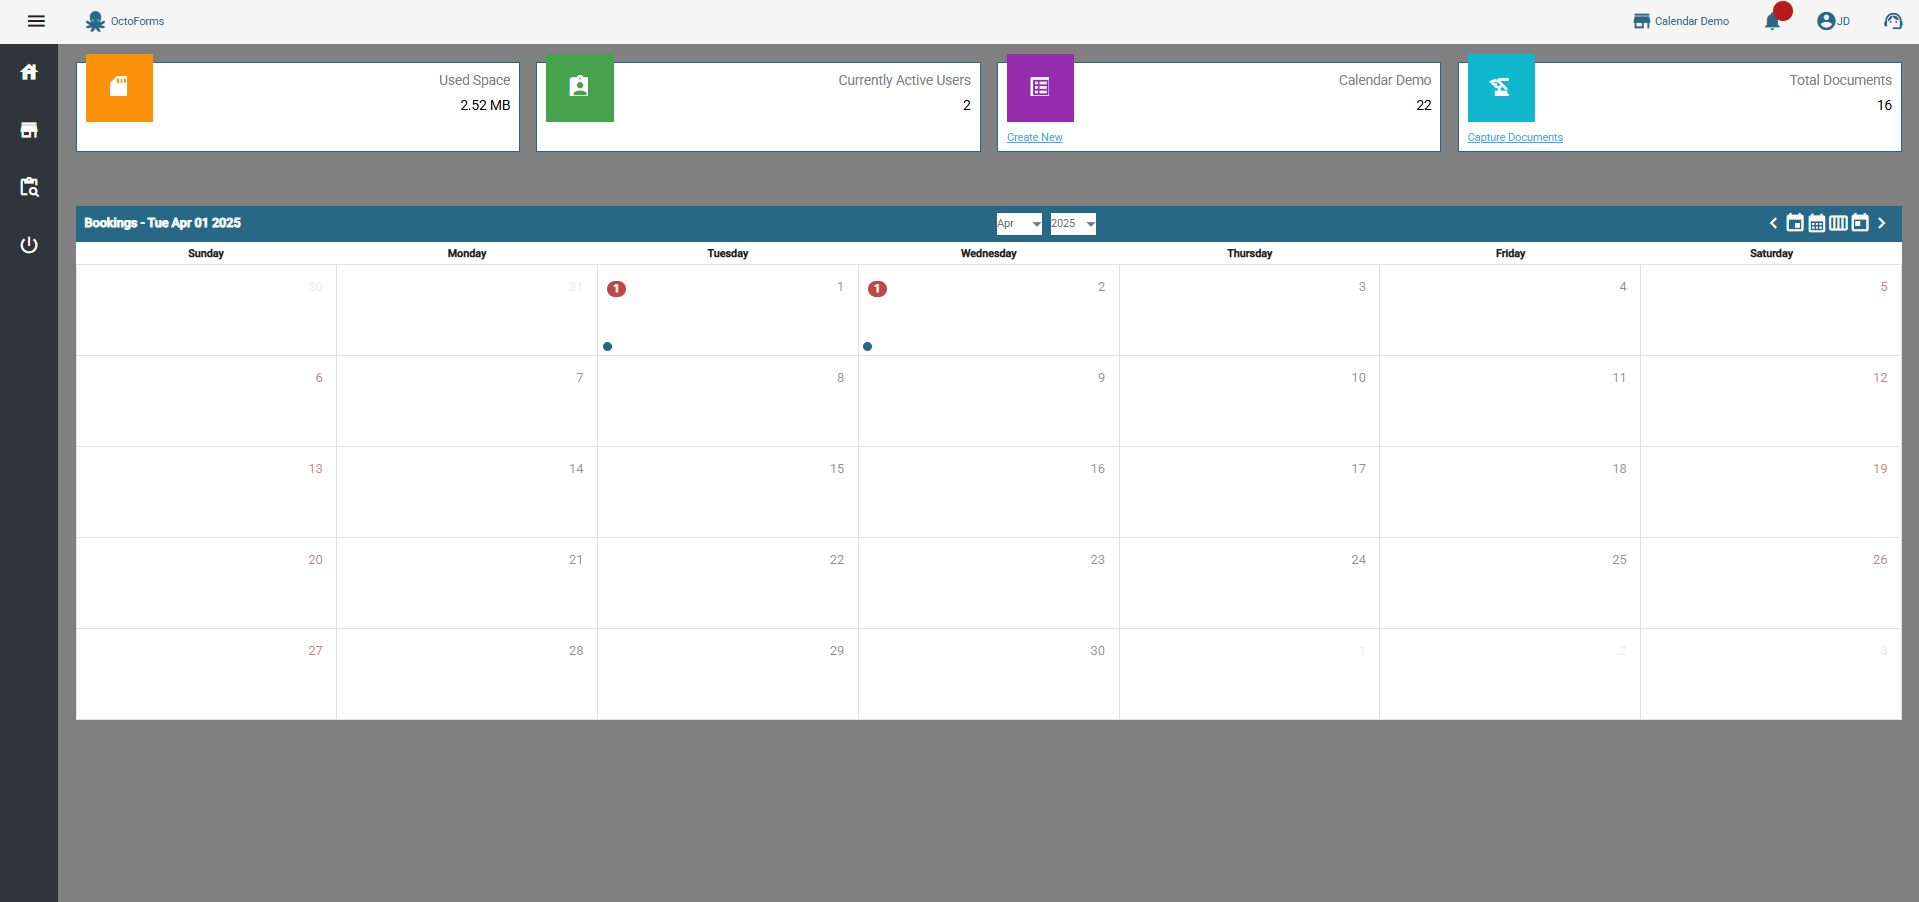Click the Wednesday column header
1919x902 pixels.
(989, 254)
